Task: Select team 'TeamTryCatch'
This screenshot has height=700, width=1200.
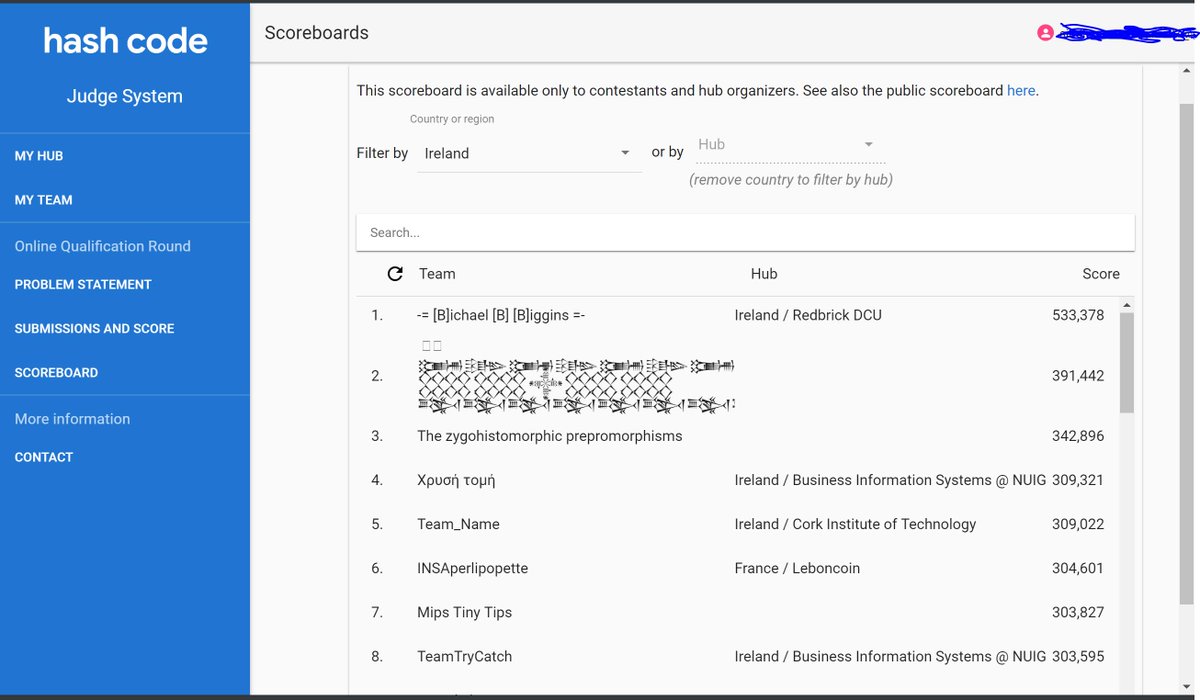Action: [464, 656]
